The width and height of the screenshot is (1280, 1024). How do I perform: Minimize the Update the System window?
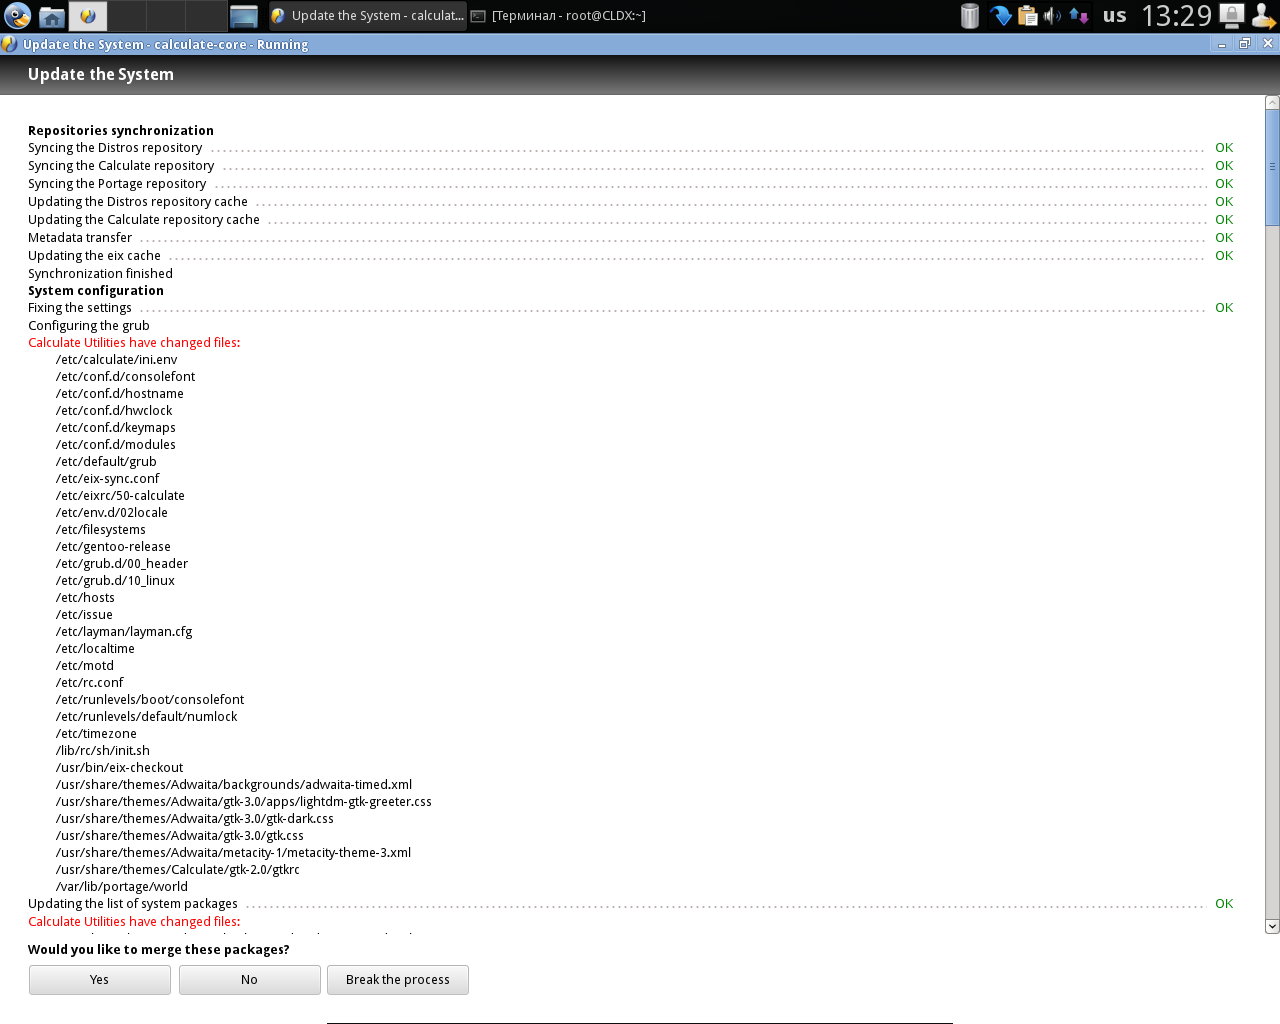coord(1222,44)
